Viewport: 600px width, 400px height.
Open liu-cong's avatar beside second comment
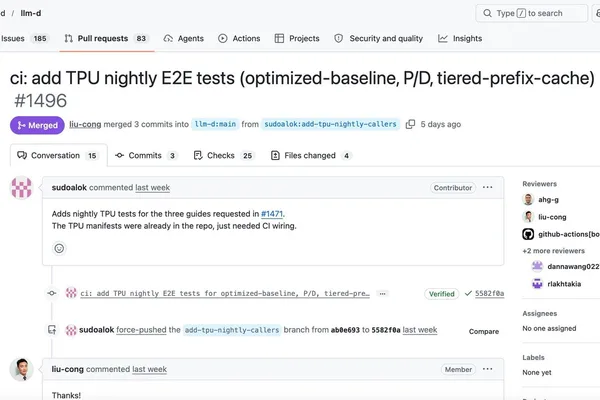pos(21,370)
